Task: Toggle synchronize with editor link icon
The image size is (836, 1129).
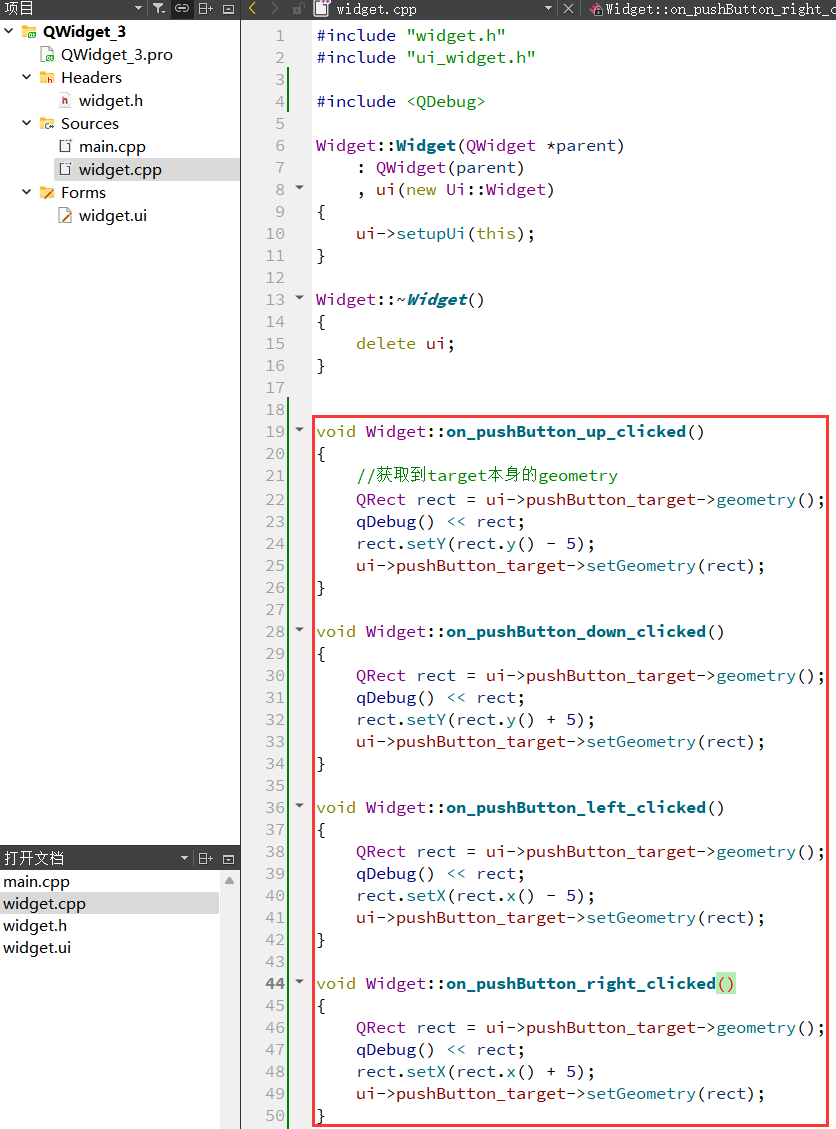Action: [x=182, y=9]
